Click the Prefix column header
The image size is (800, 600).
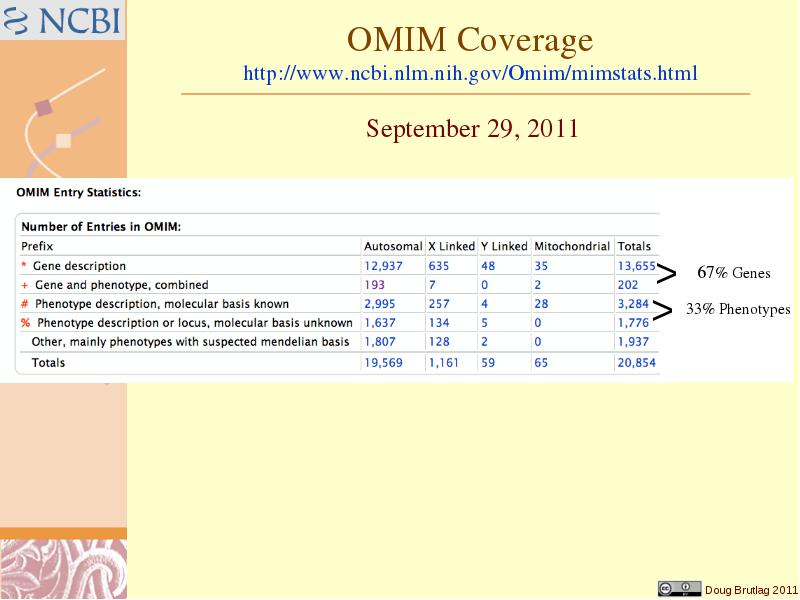point(37,246)
